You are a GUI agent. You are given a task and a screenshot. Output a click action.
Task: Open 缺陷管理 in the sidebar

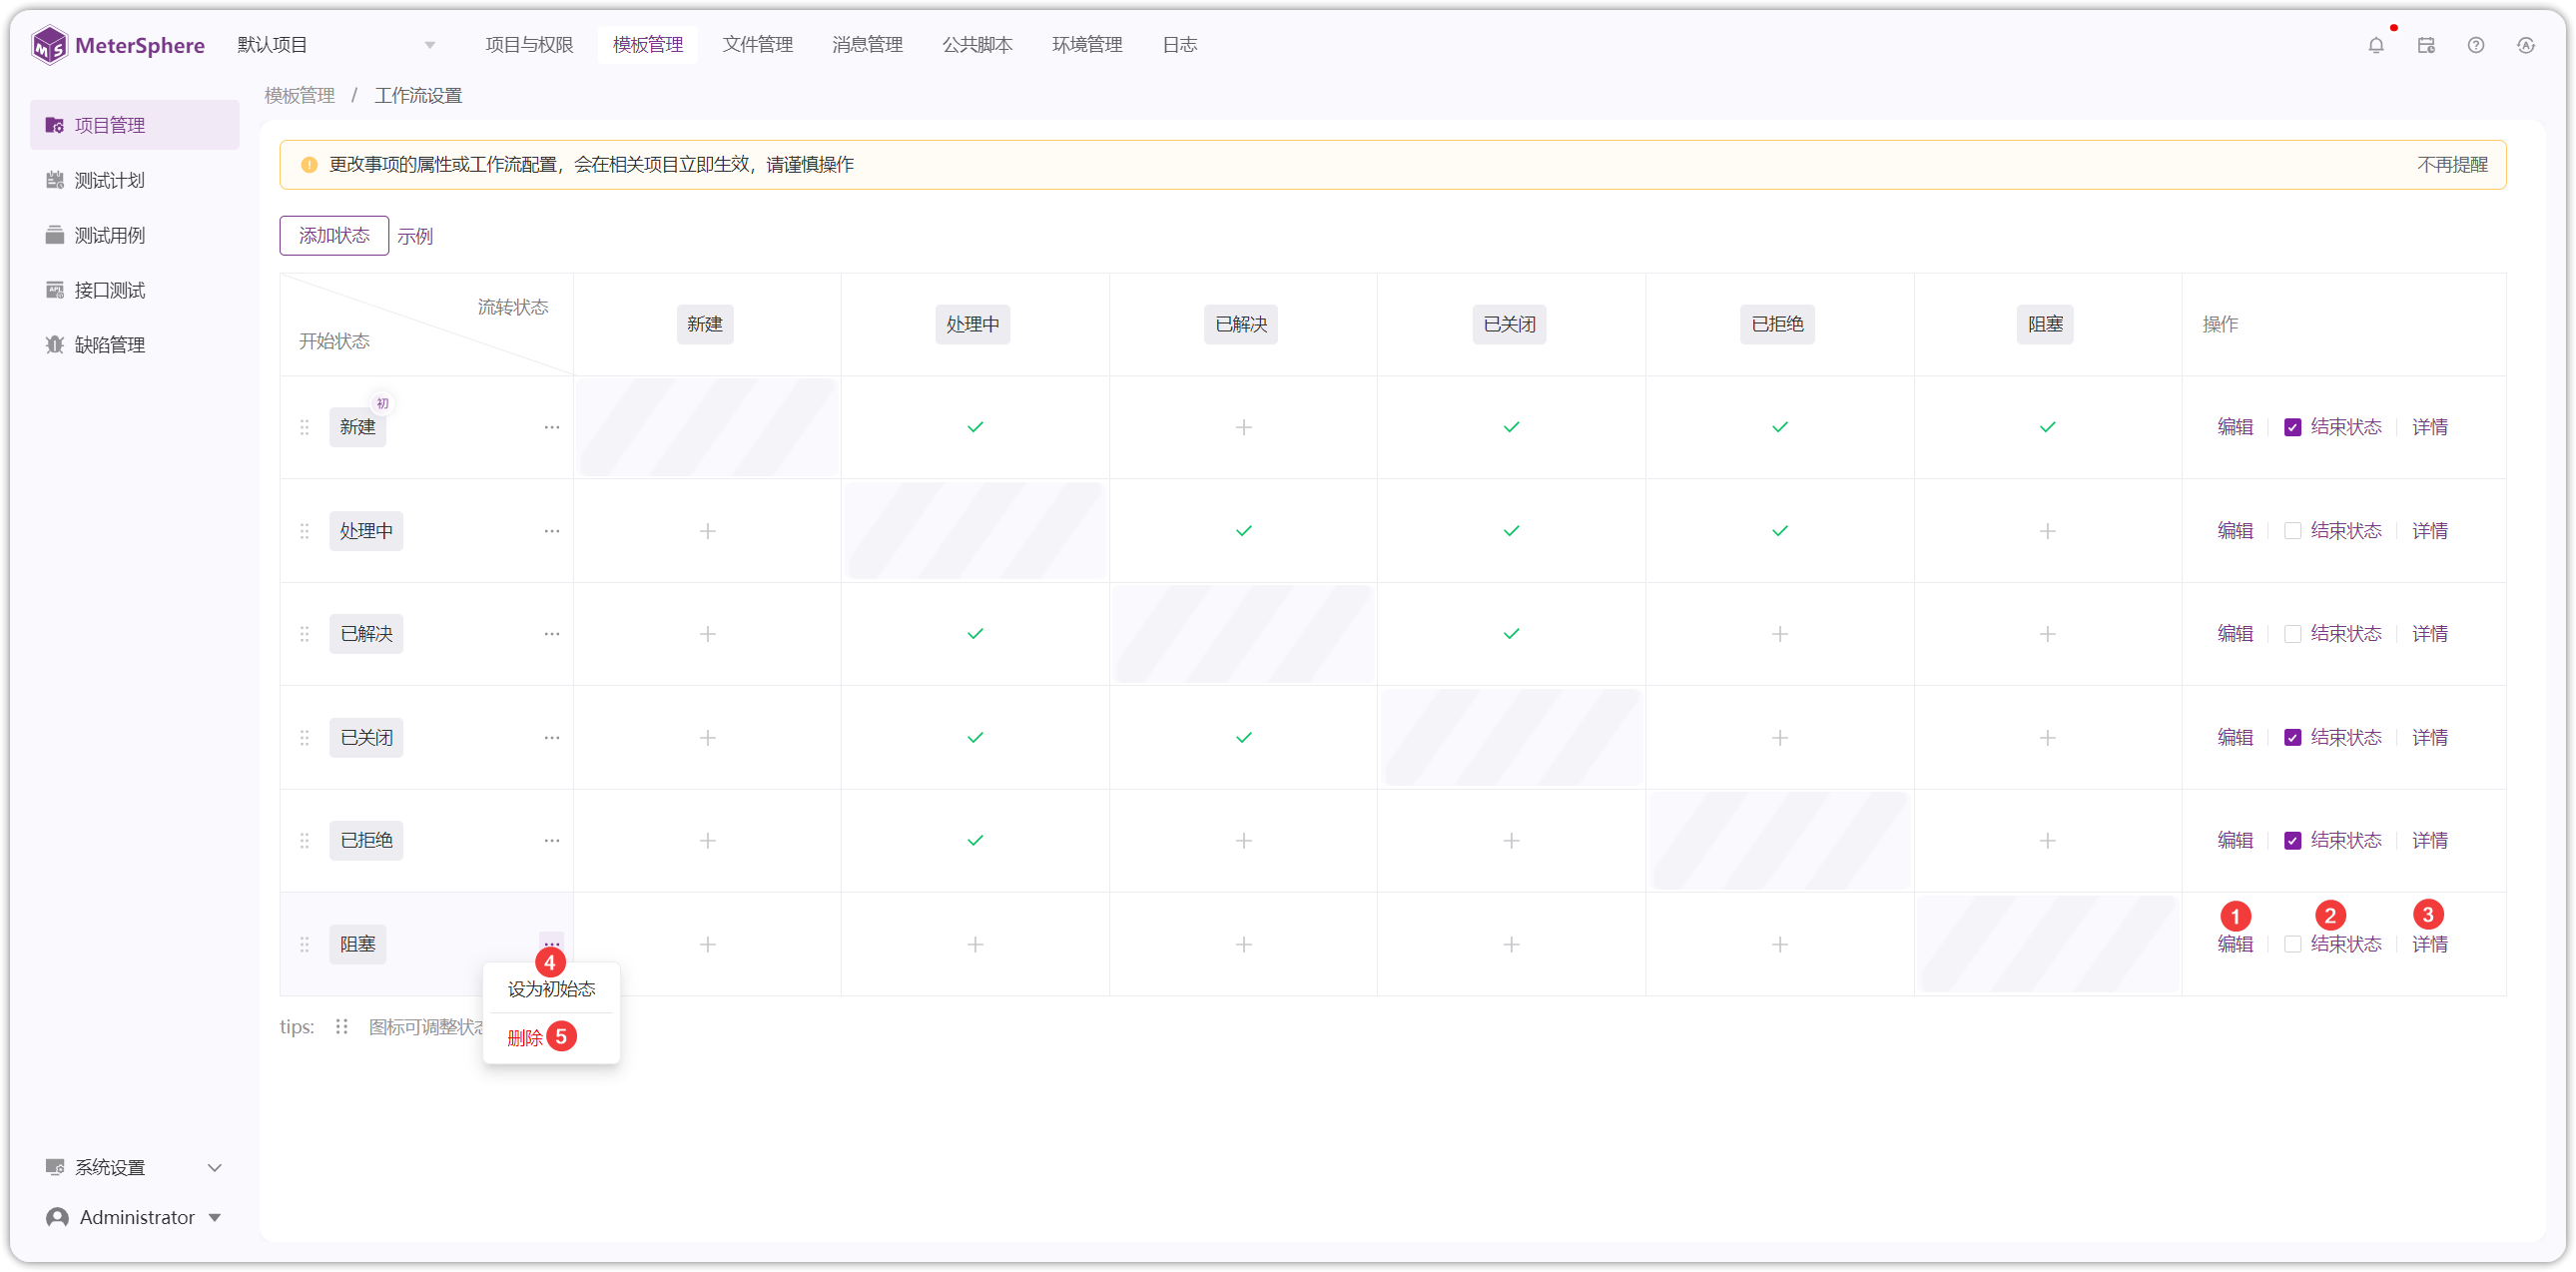point(134,345)
